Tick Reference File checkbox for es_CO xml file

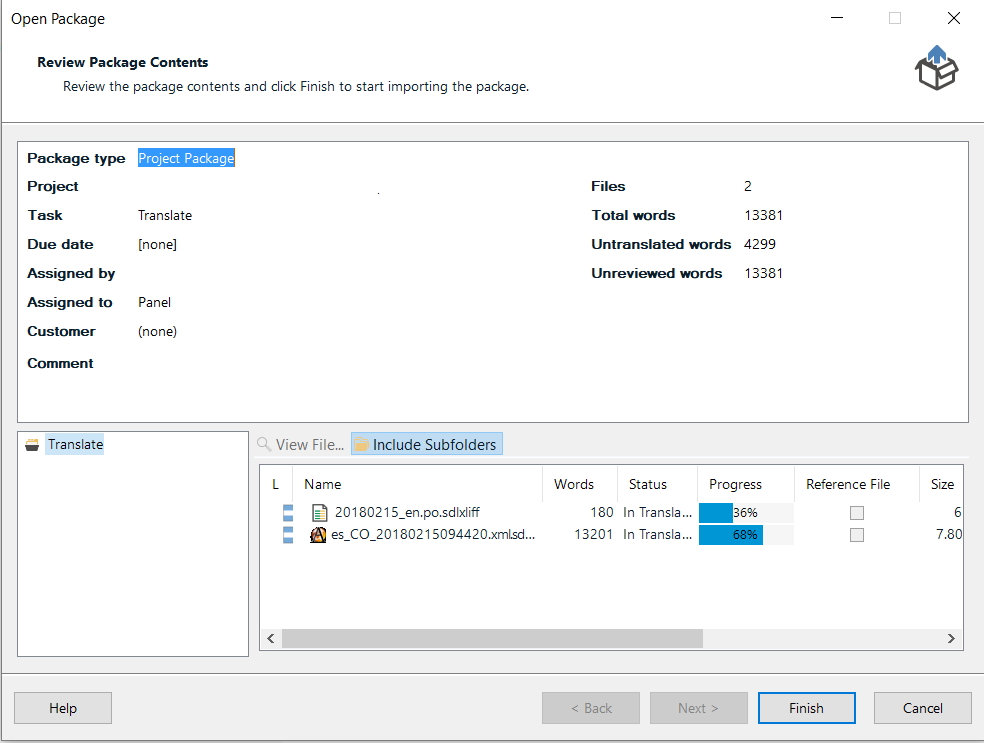point(857,535)
